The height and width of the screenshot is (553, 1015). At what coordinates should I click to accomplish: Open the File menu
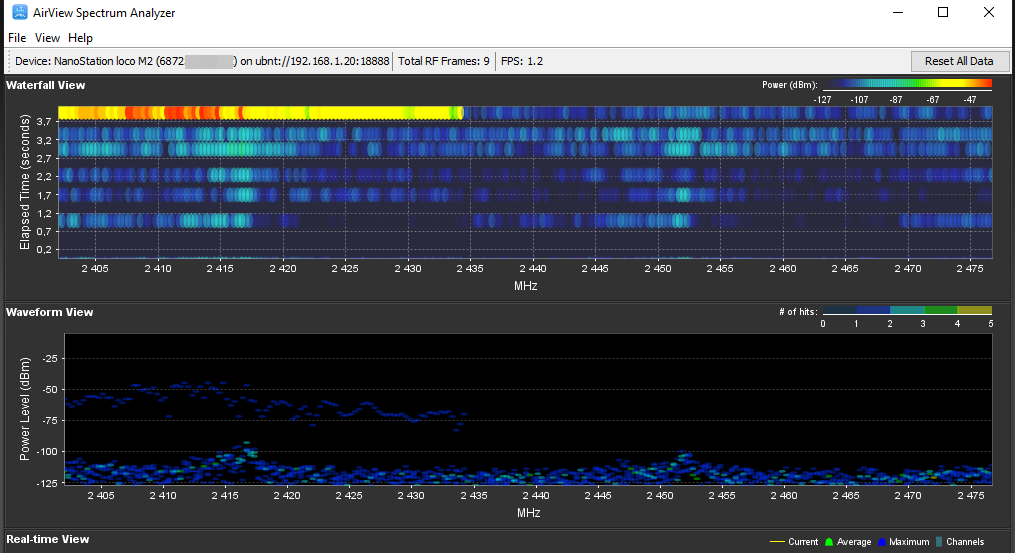[17, 38]
